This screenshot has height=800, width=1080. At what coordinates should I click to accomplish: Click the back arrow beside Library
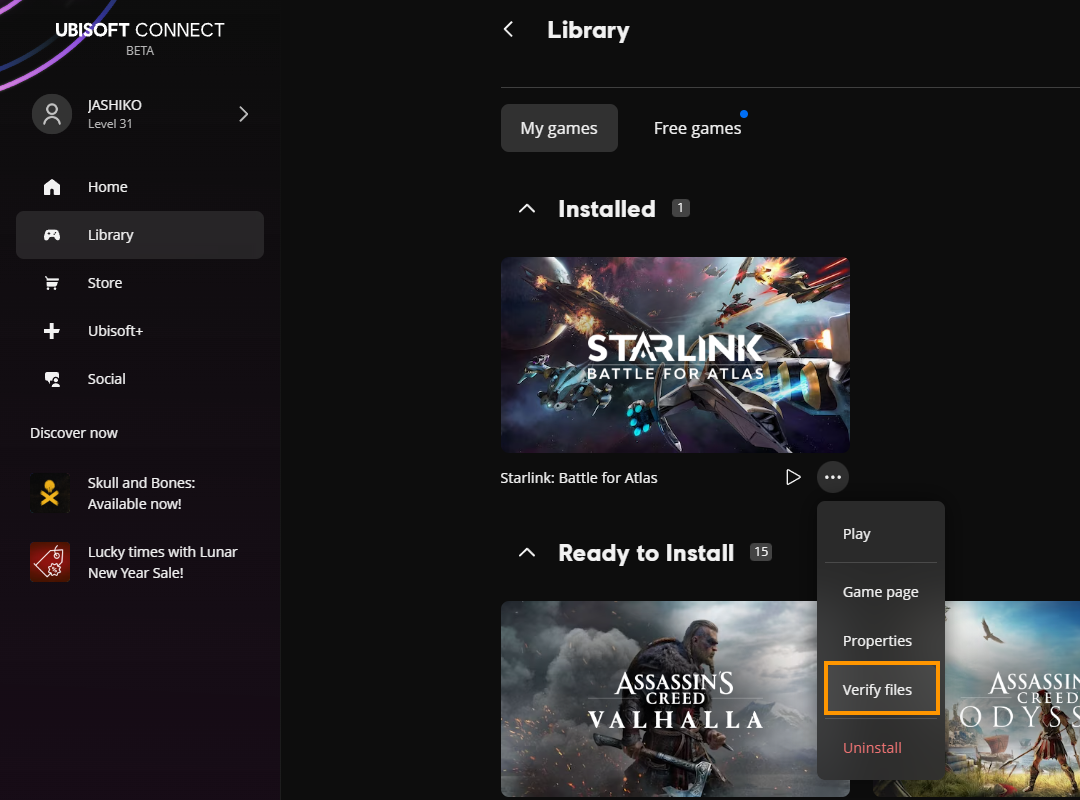[x=508, y=30]
